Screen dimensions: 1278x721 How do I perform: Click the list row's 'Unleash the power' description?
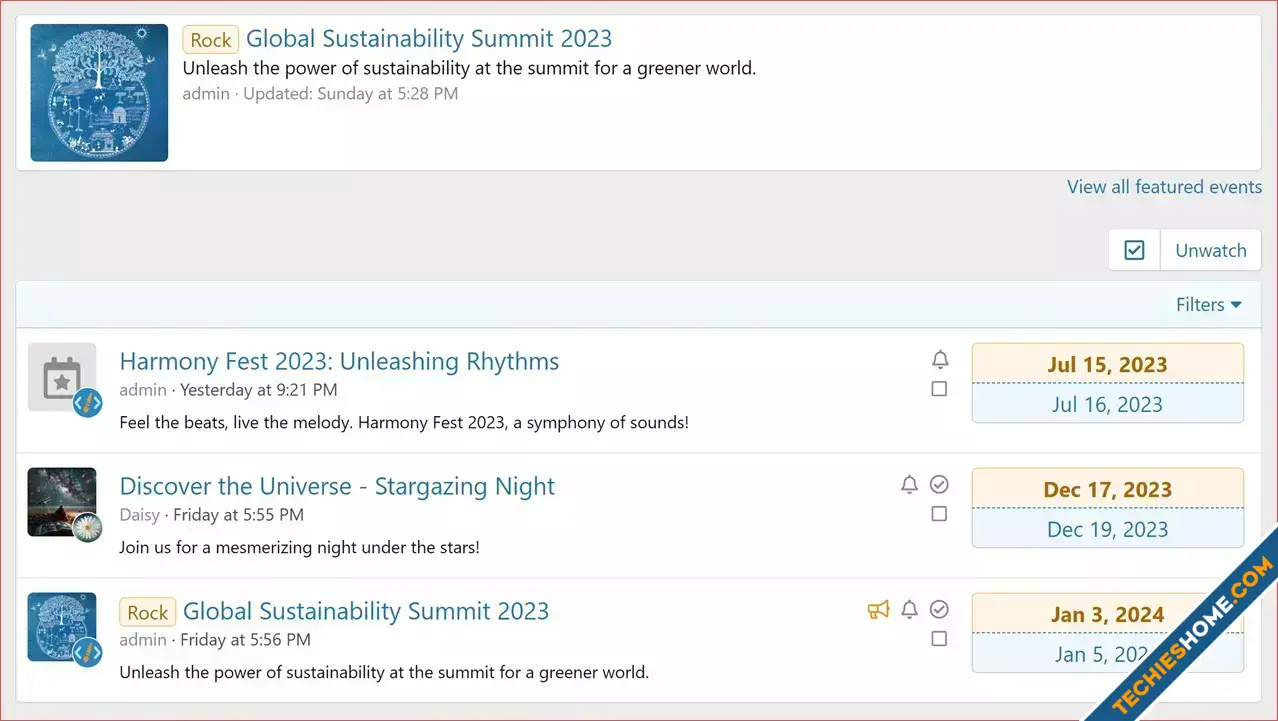click(x=384, y=673)
